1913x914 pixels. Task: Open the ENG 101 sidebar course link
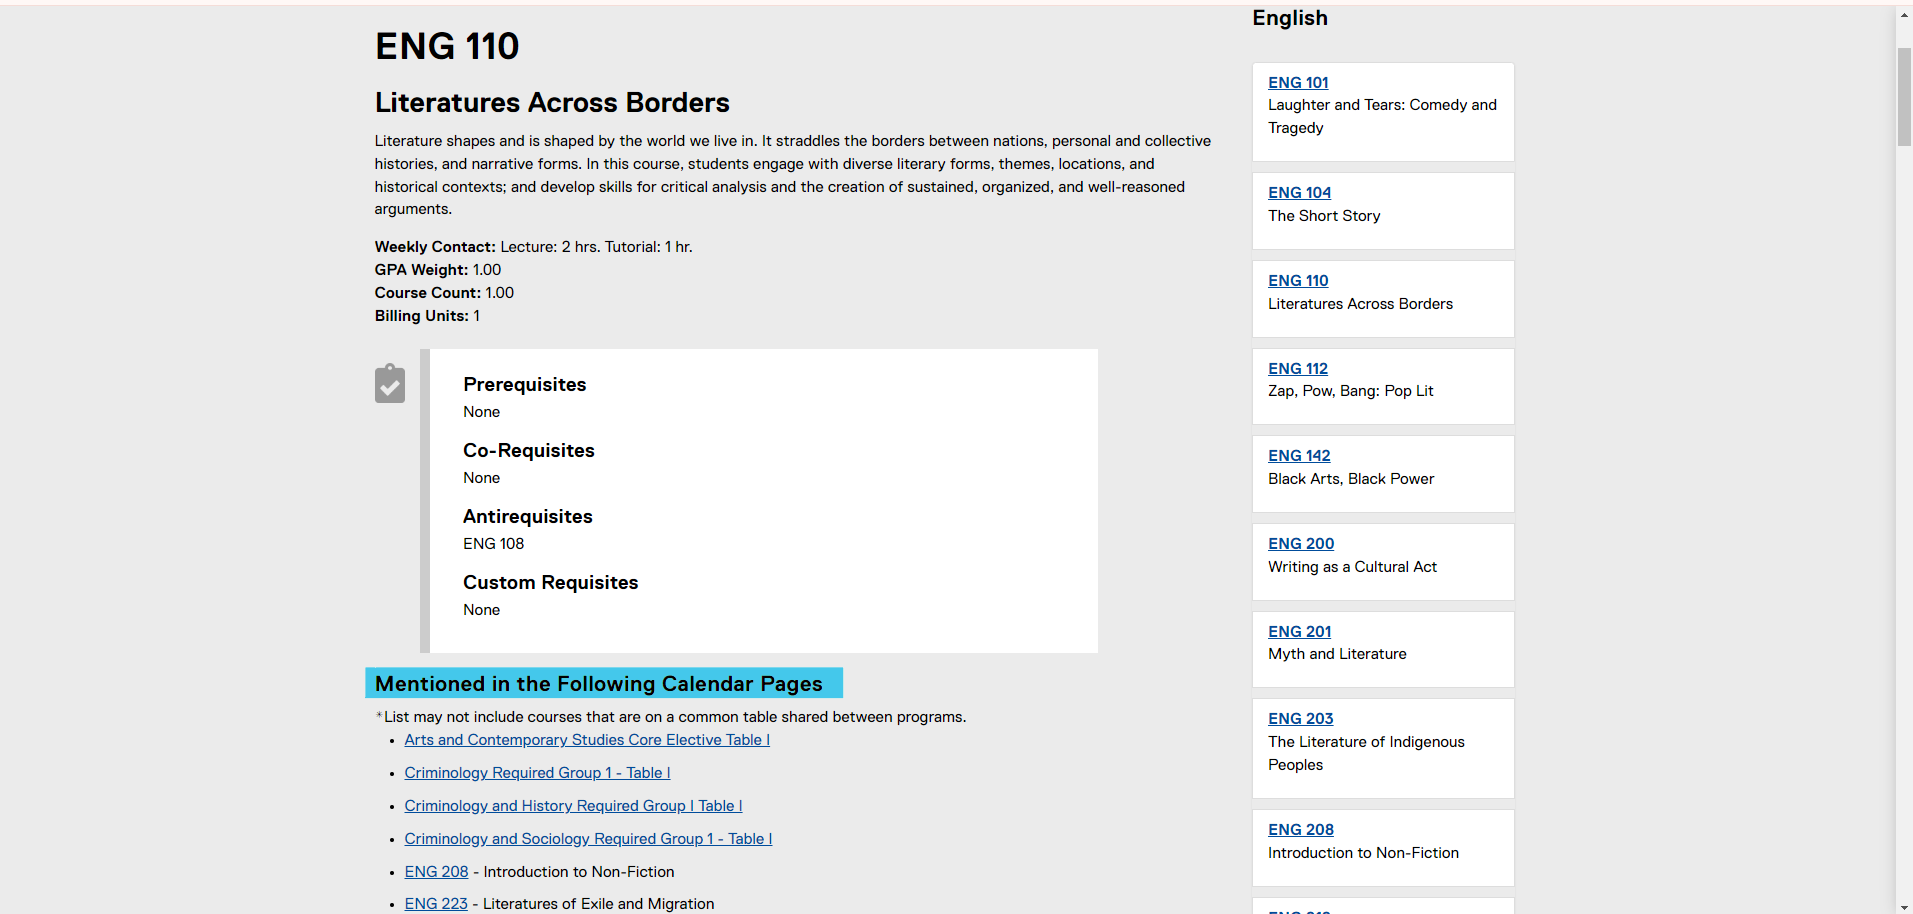click(x=1298, y=83)
